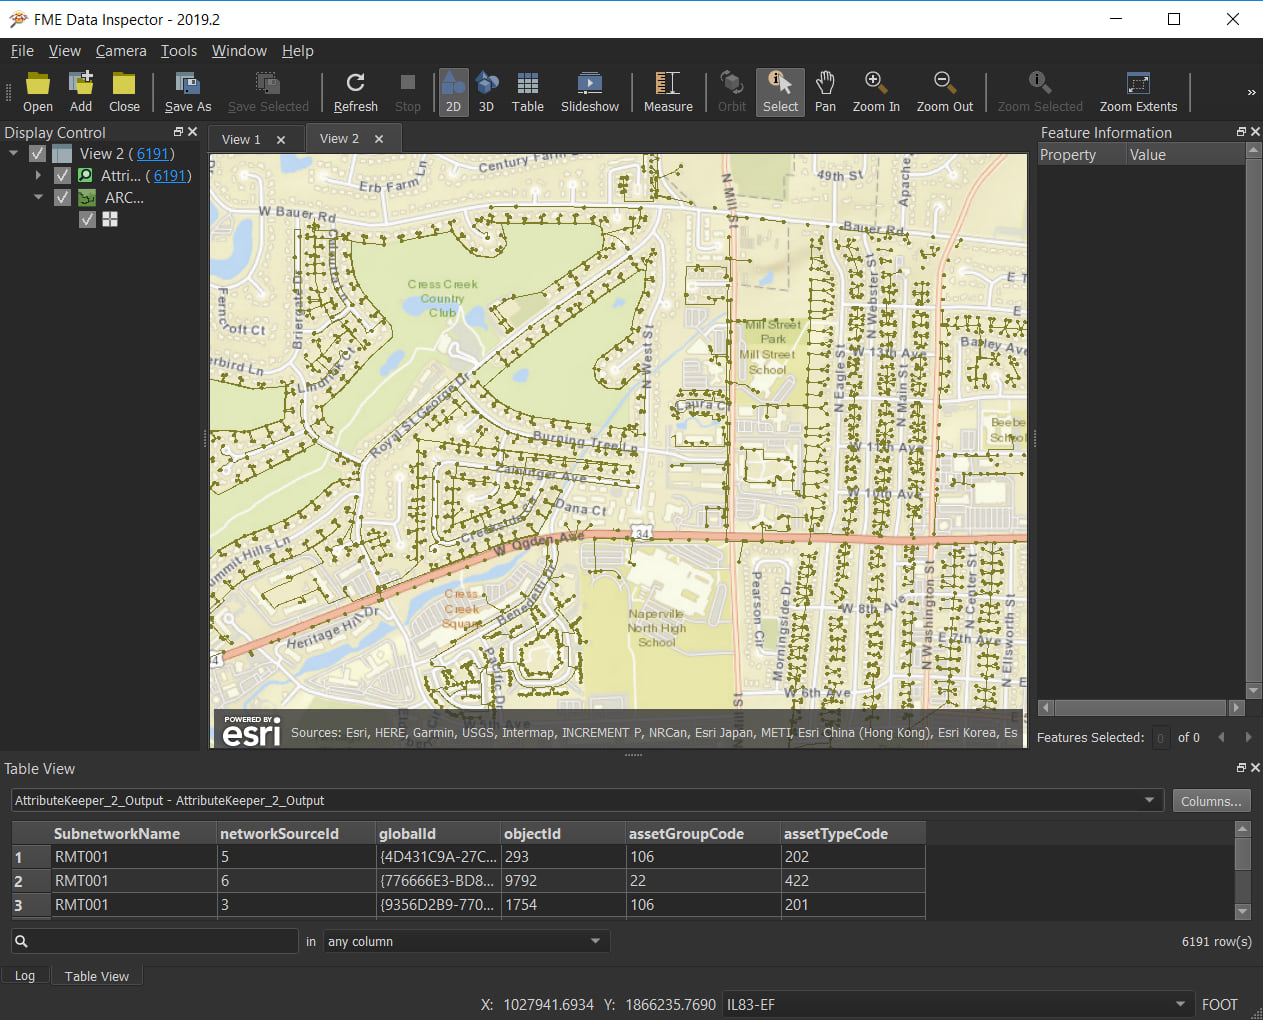1263x1020 pixels.
Task: Expand the Attri... tree item
Action: 38,175
